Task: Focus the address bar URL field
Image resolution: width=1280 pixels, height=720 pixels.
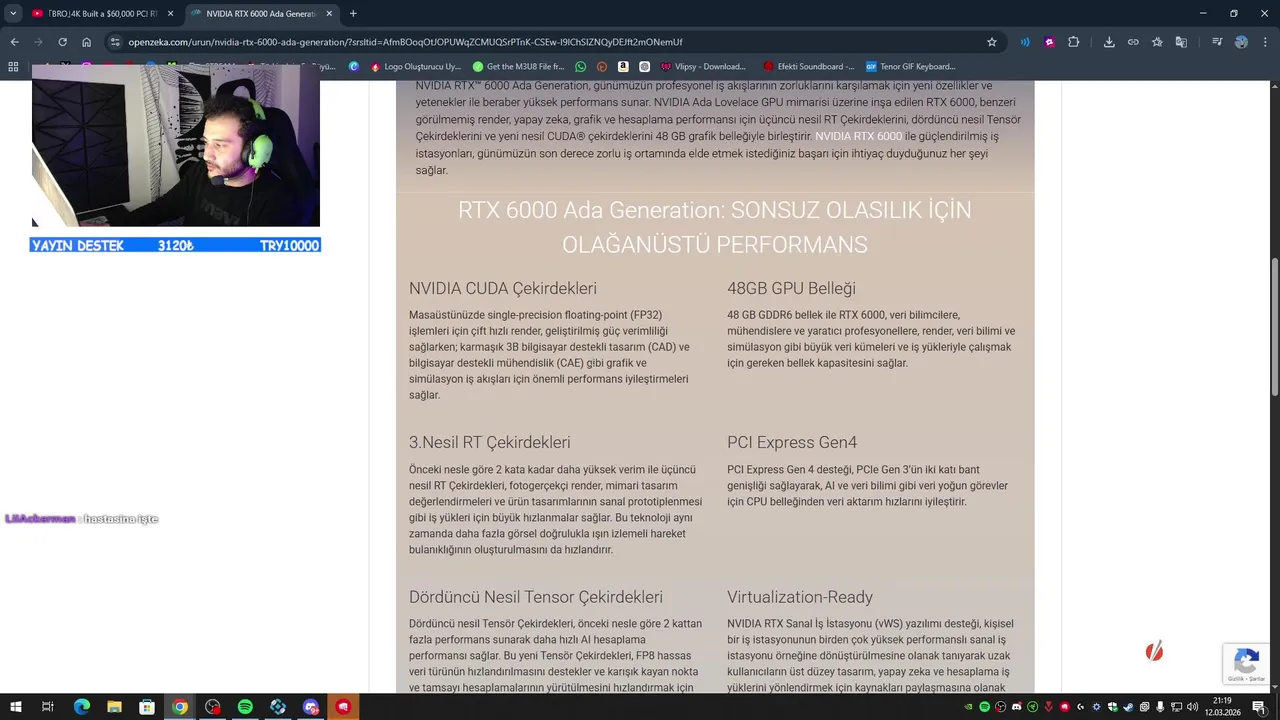Action: [x=550, y=42]
